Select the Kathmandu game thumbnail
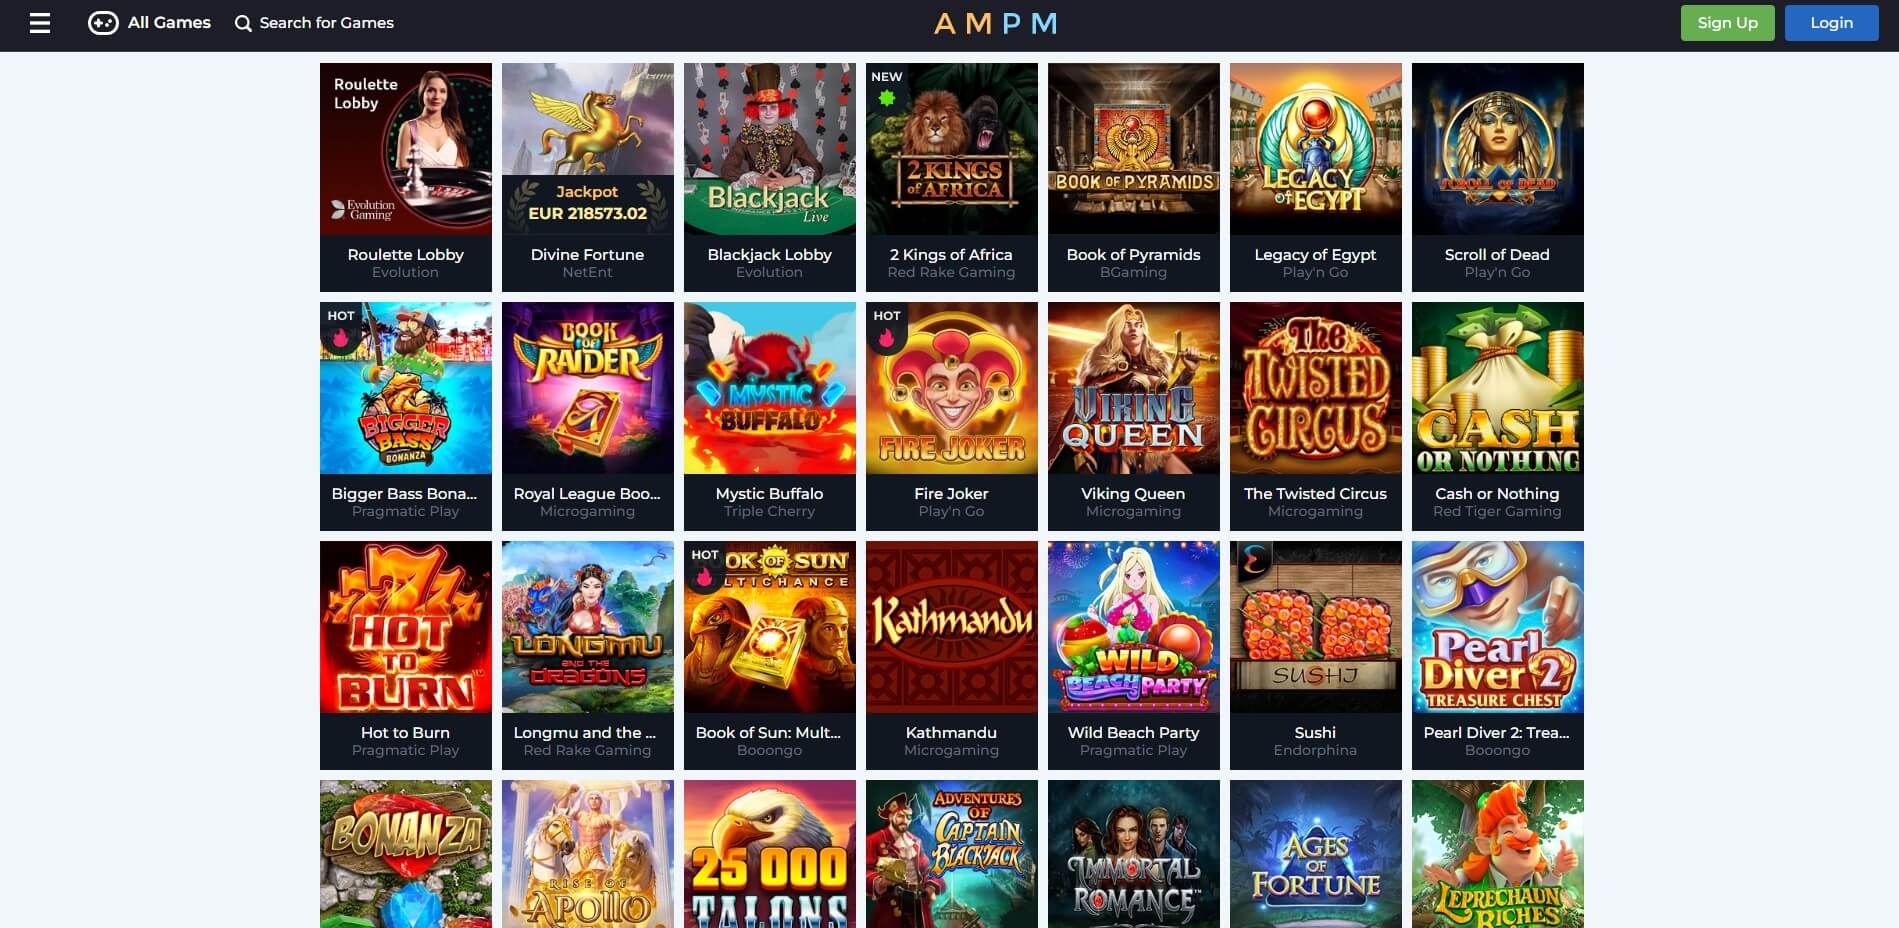 952,627
